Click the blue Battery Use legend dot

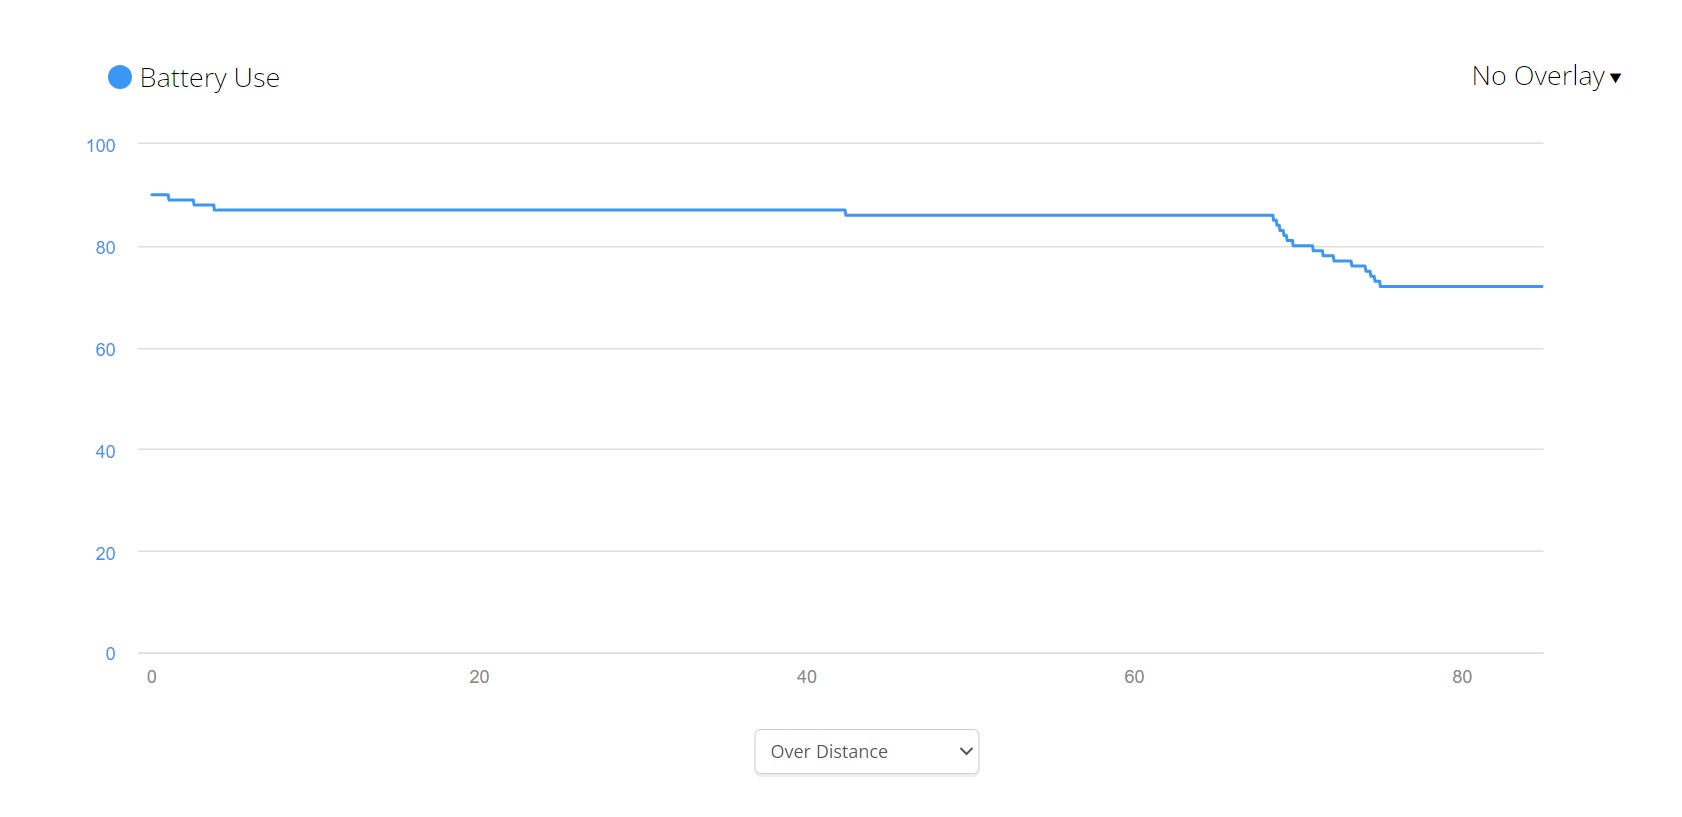[120, 77]
